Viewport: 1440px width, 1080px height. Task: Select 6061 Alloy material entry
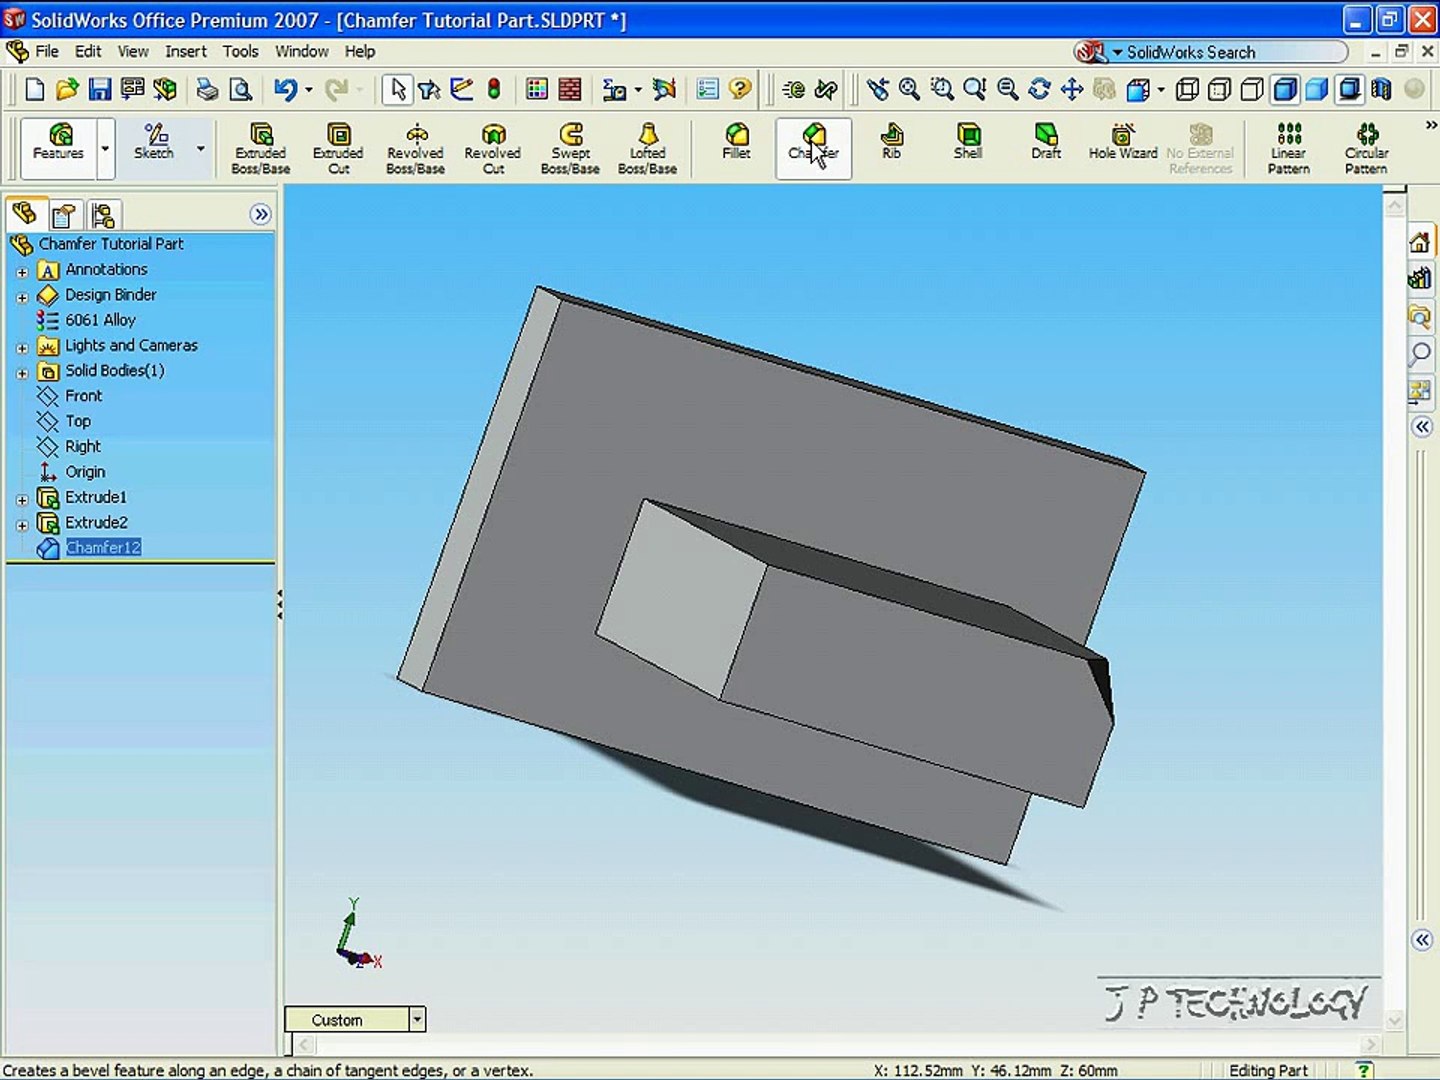pyautogui.click(x=100, y=320)
